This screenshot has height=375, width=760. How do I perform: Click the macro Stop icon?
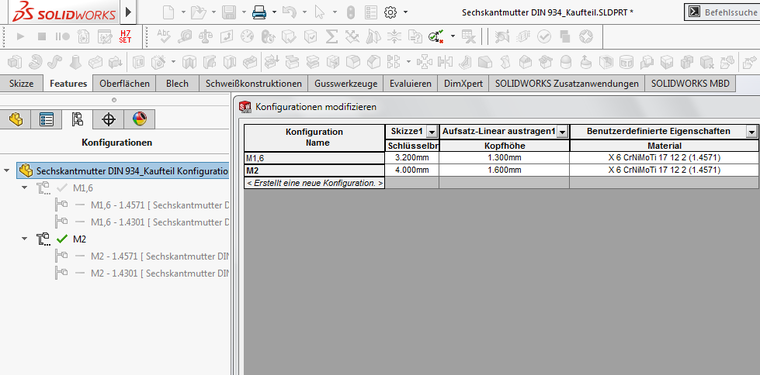click(x=42, y=36)
